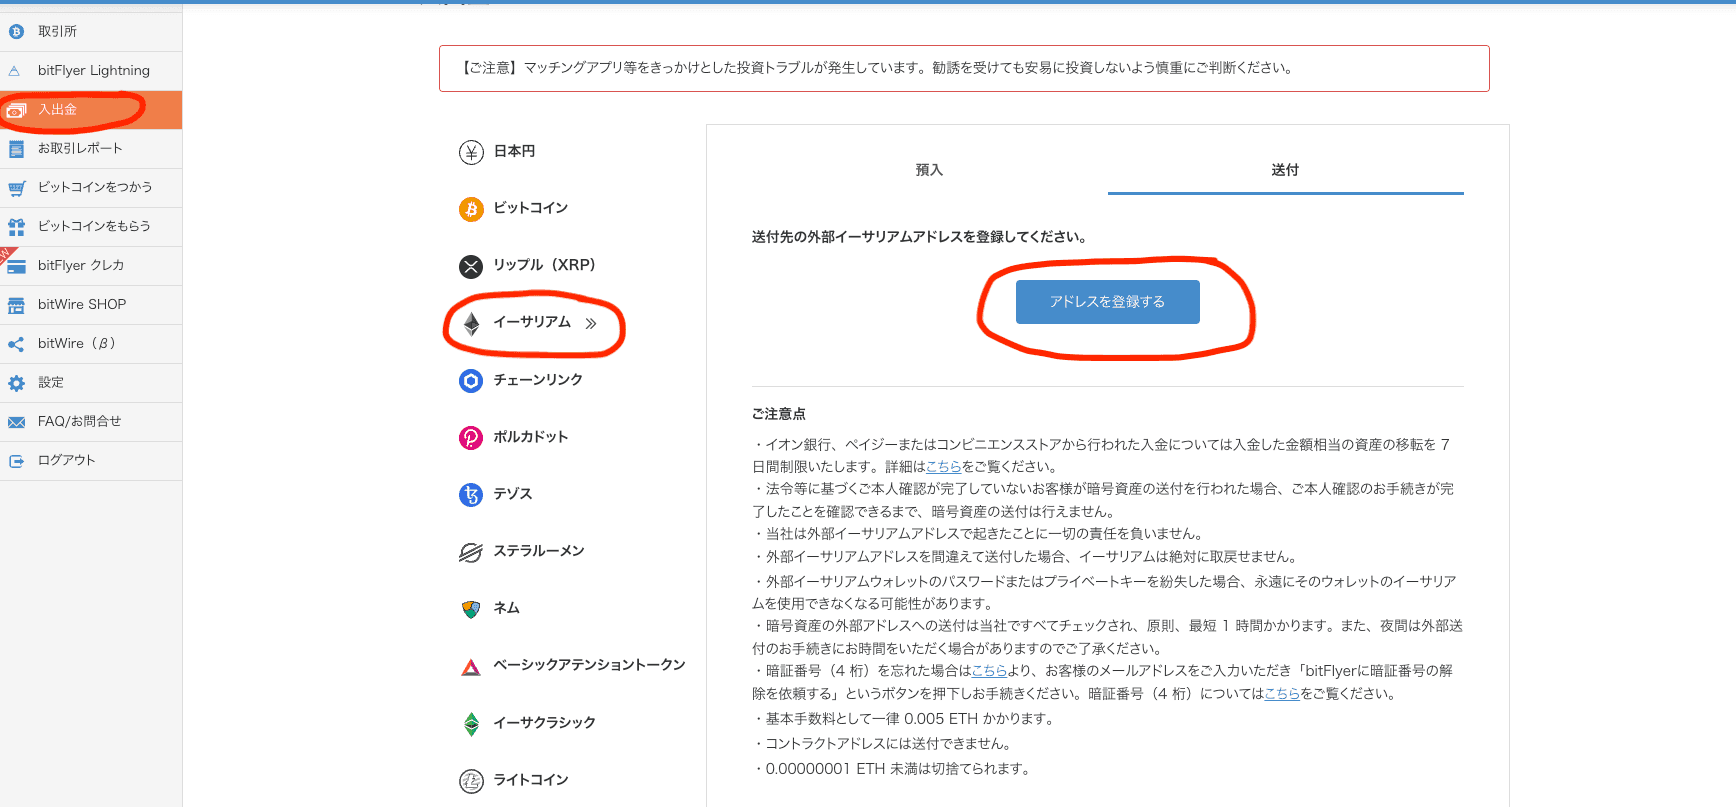Select テゾス in the currency list
The image size is (1736, 807).
click(x=512, y=495)
